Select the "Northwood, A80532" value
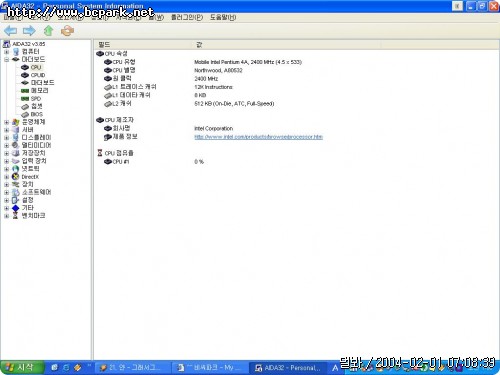The image size is (500, 375). (218, 70)
